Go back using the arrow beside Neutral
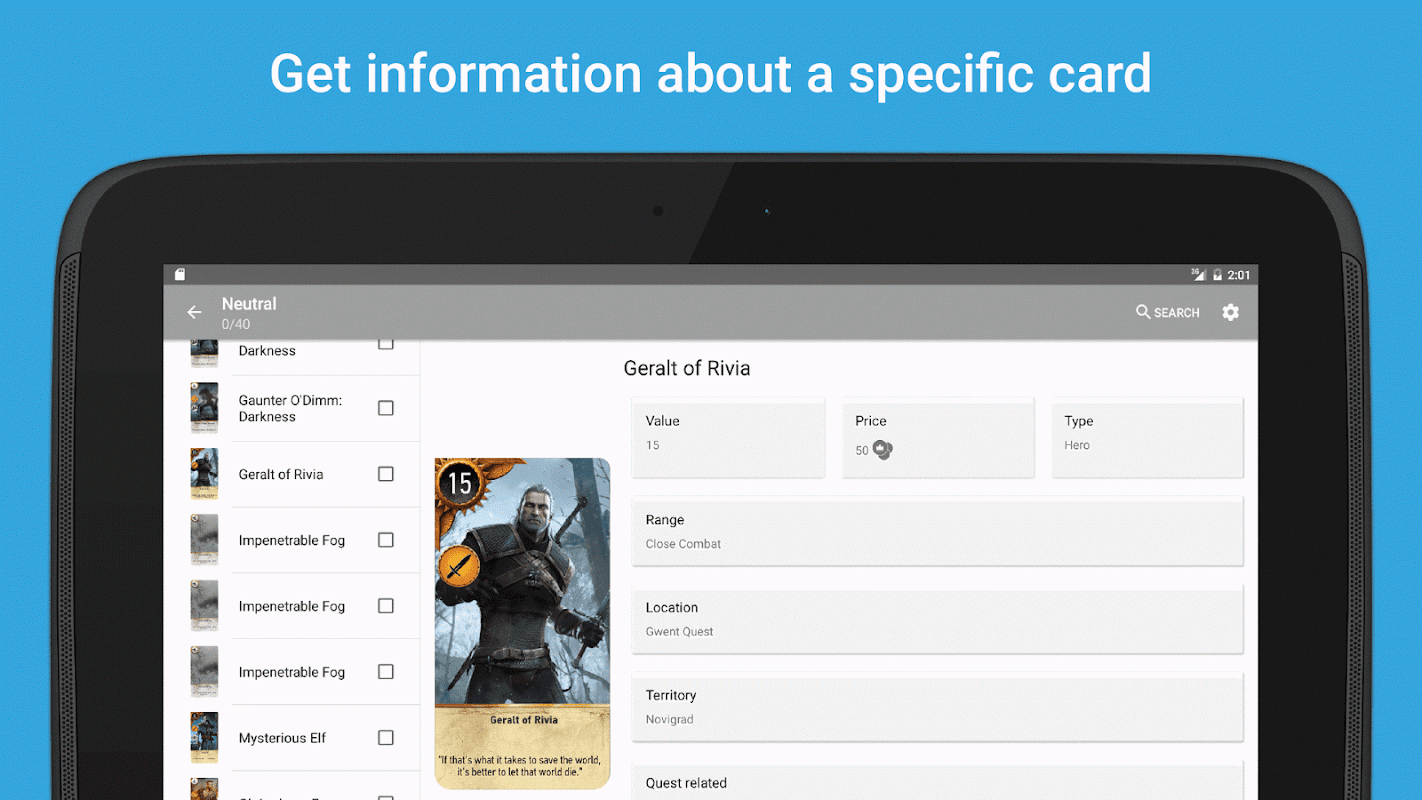Screen dimensions: 1422x800 click(x=195, y=313)
